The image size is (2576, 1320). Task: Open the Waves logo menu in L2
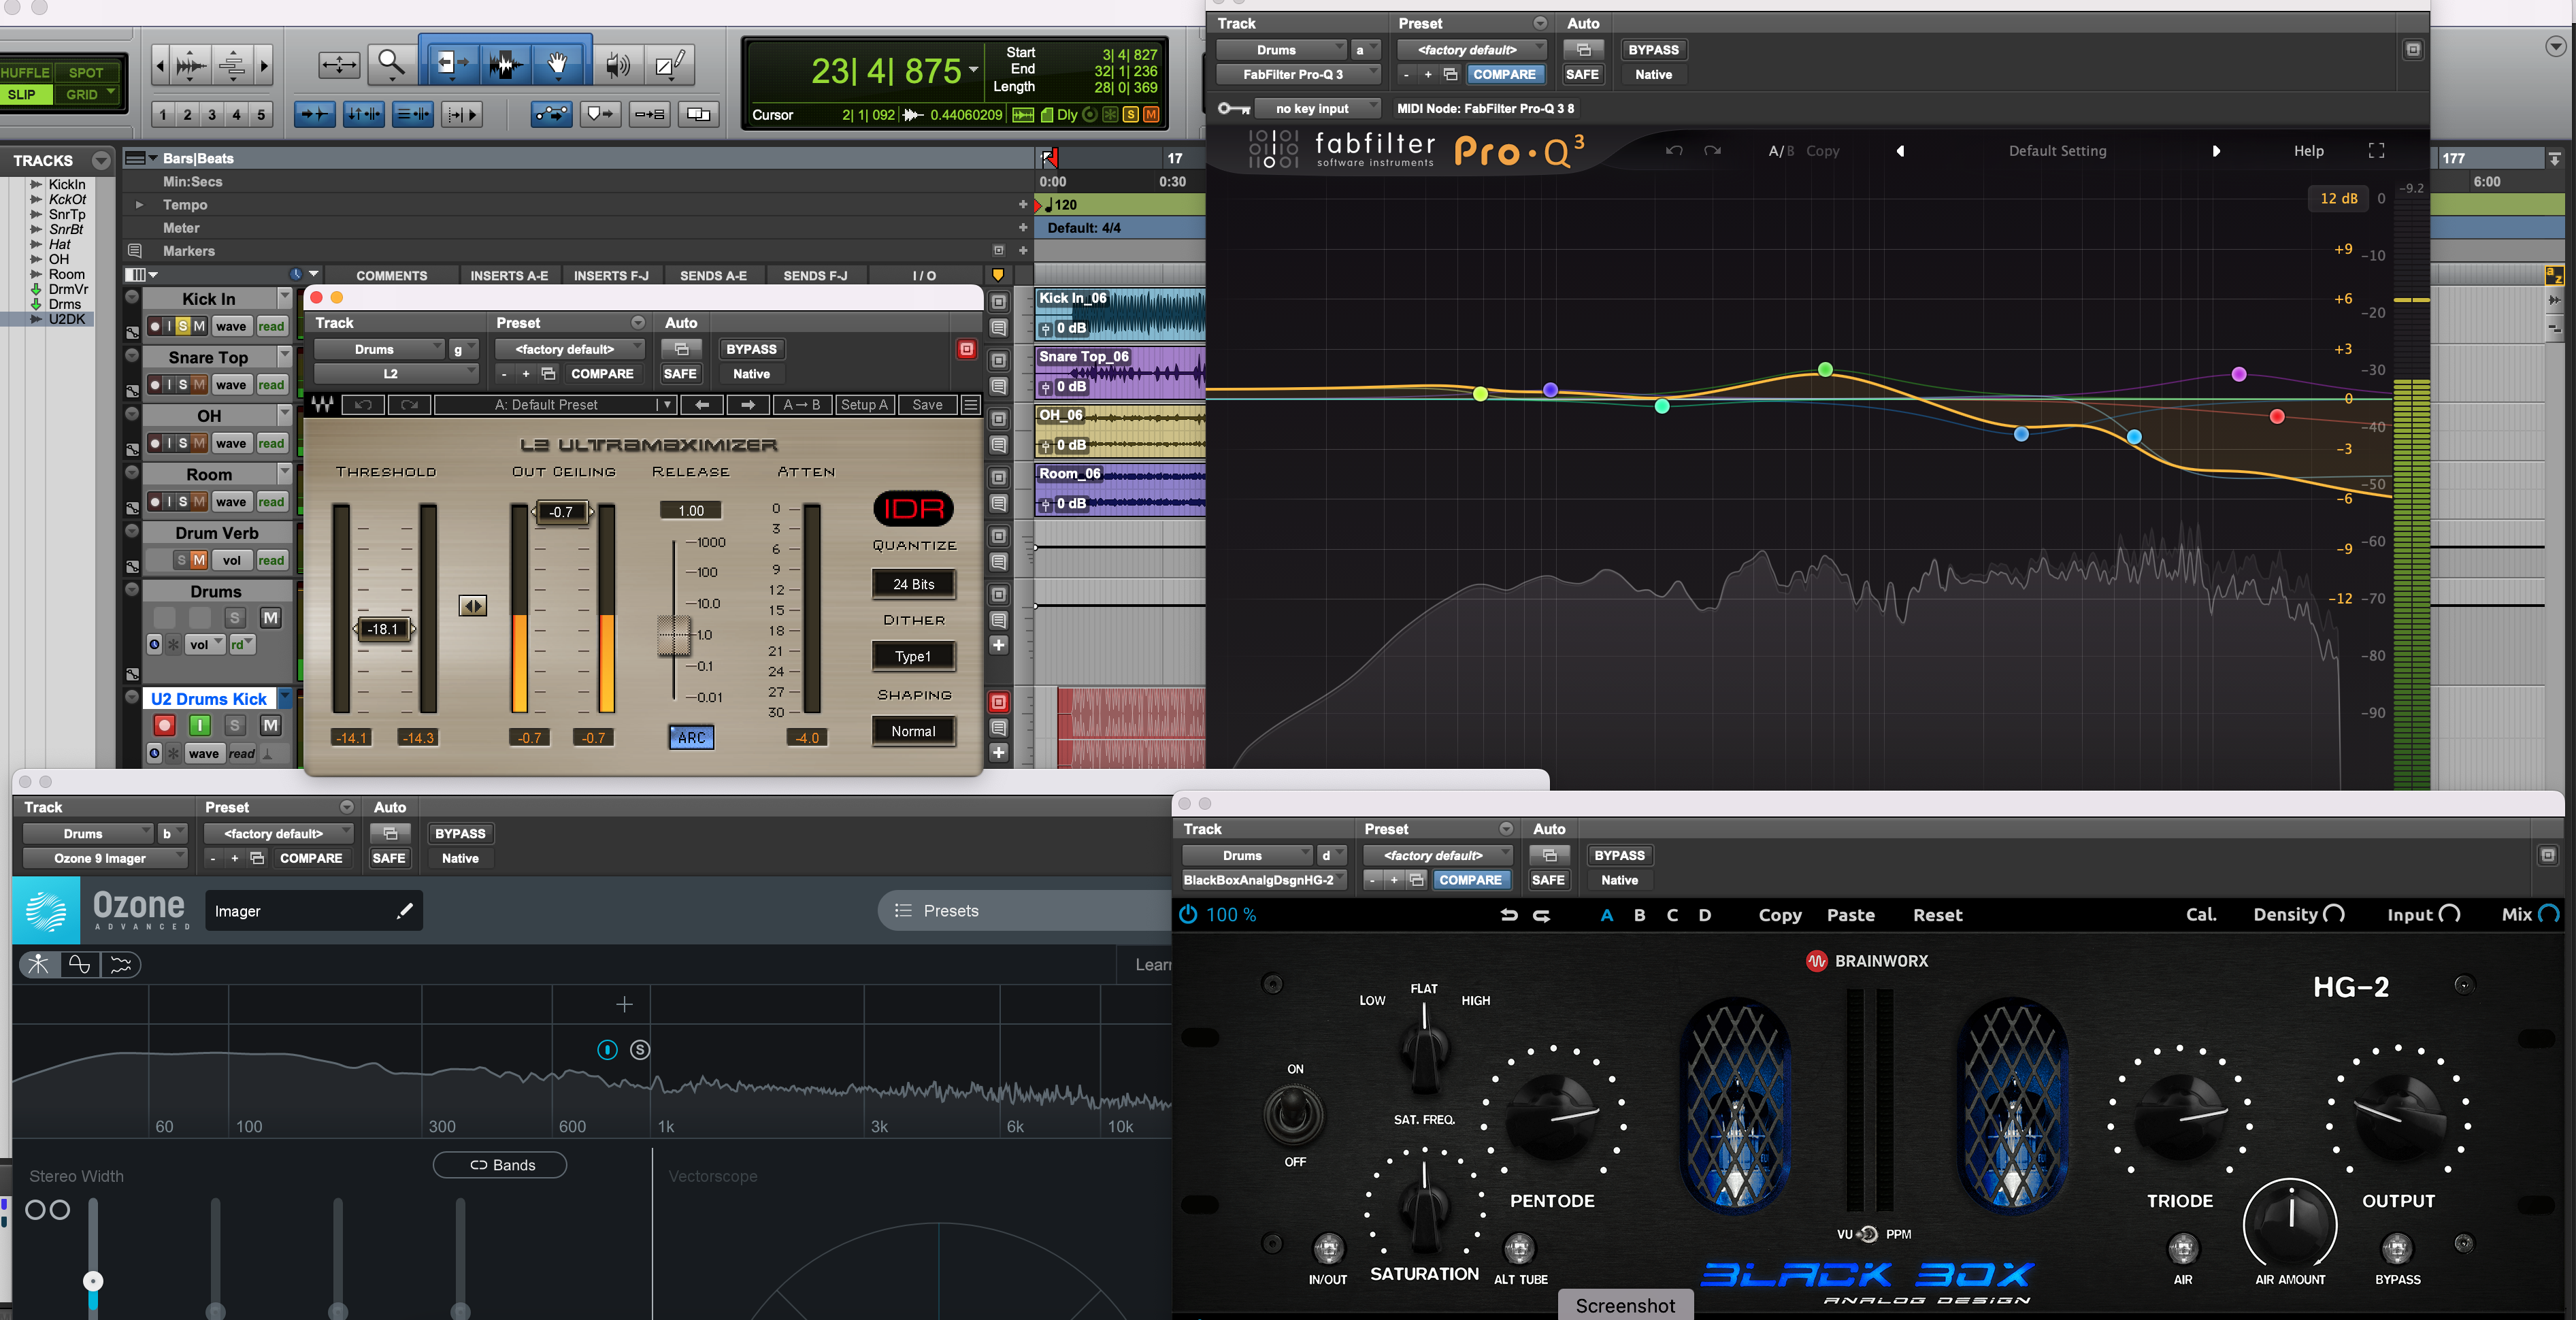(x=323, y=405)
